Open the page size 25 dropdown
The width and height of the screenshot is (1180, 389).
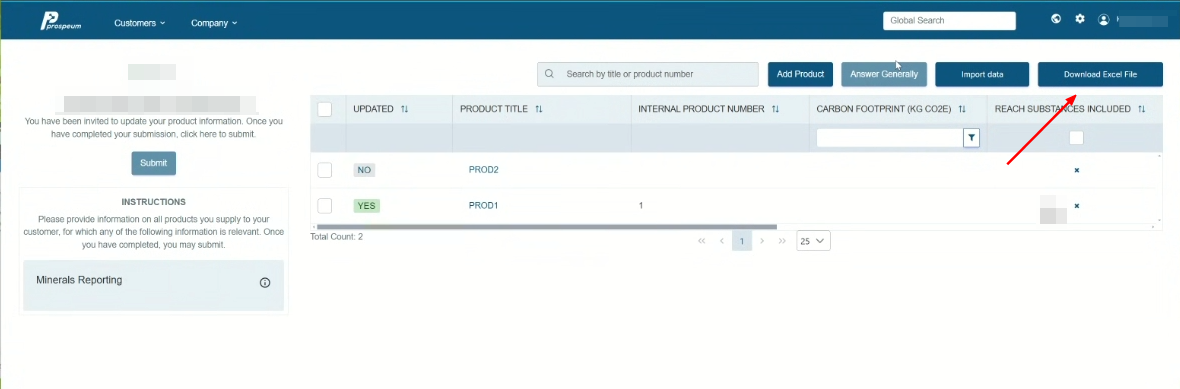[814, 242]
